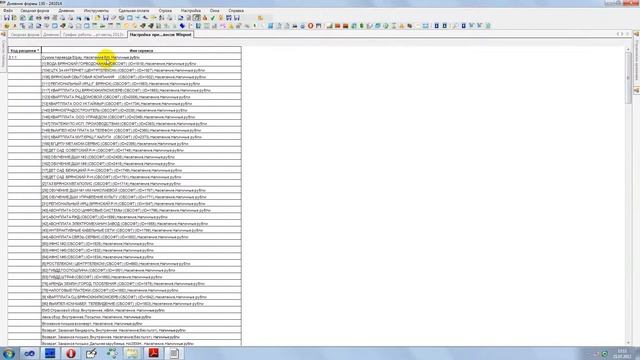The image size is (640, 360).
Task: Open the Окна menu
Action: (215, 11)
